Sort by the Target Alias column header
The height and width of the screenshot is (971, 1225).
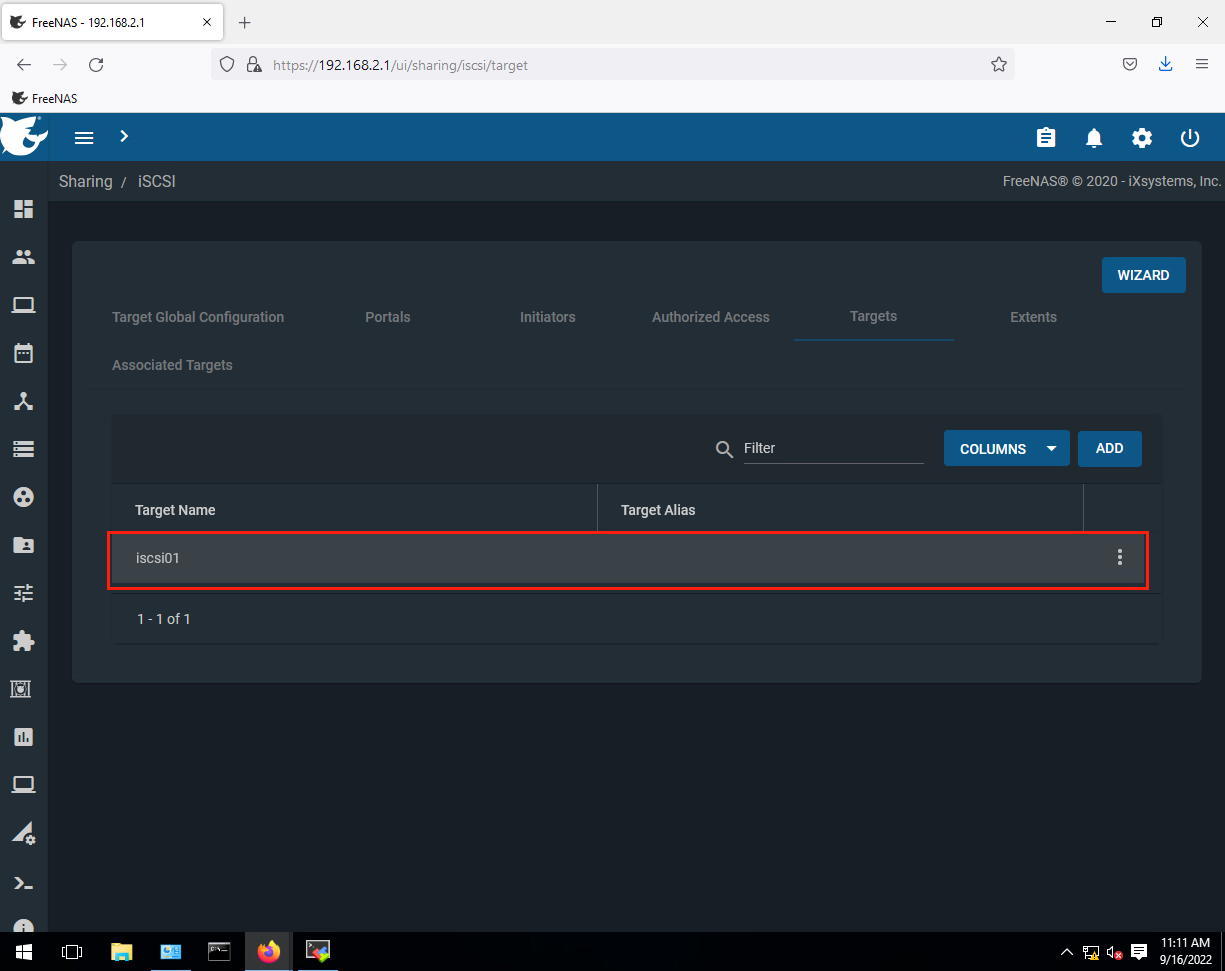[658, 510]
